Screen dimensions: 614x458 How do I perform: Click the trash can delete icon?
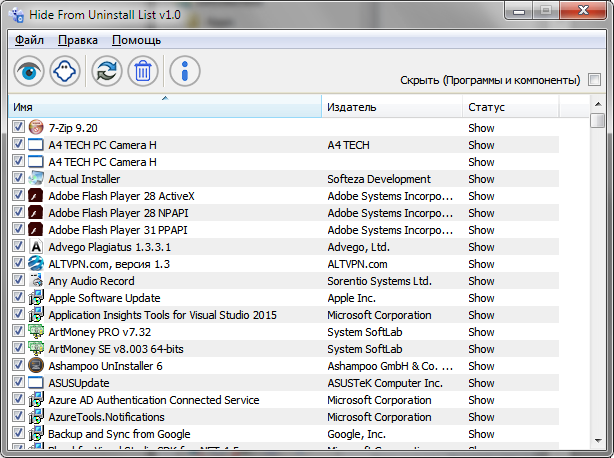143,71
